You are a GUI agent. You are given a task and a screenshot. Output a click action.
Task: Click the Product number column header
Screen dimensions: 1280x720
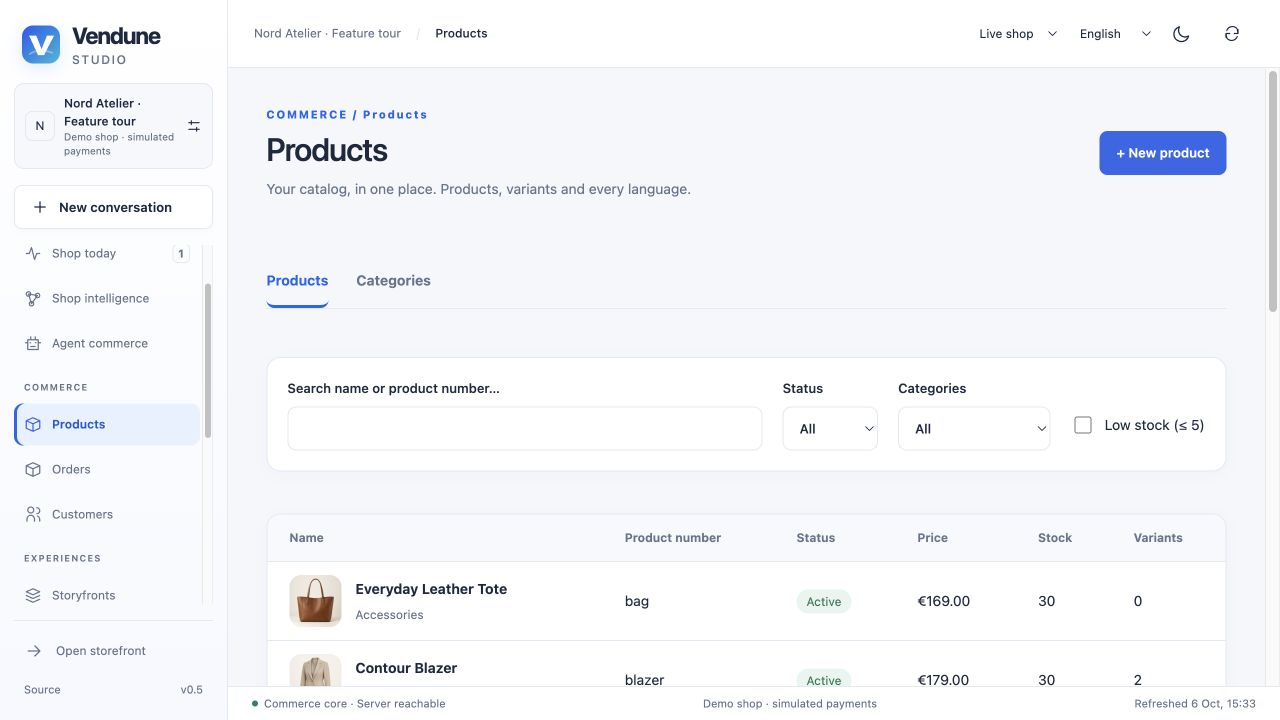[x=673, y=538]
